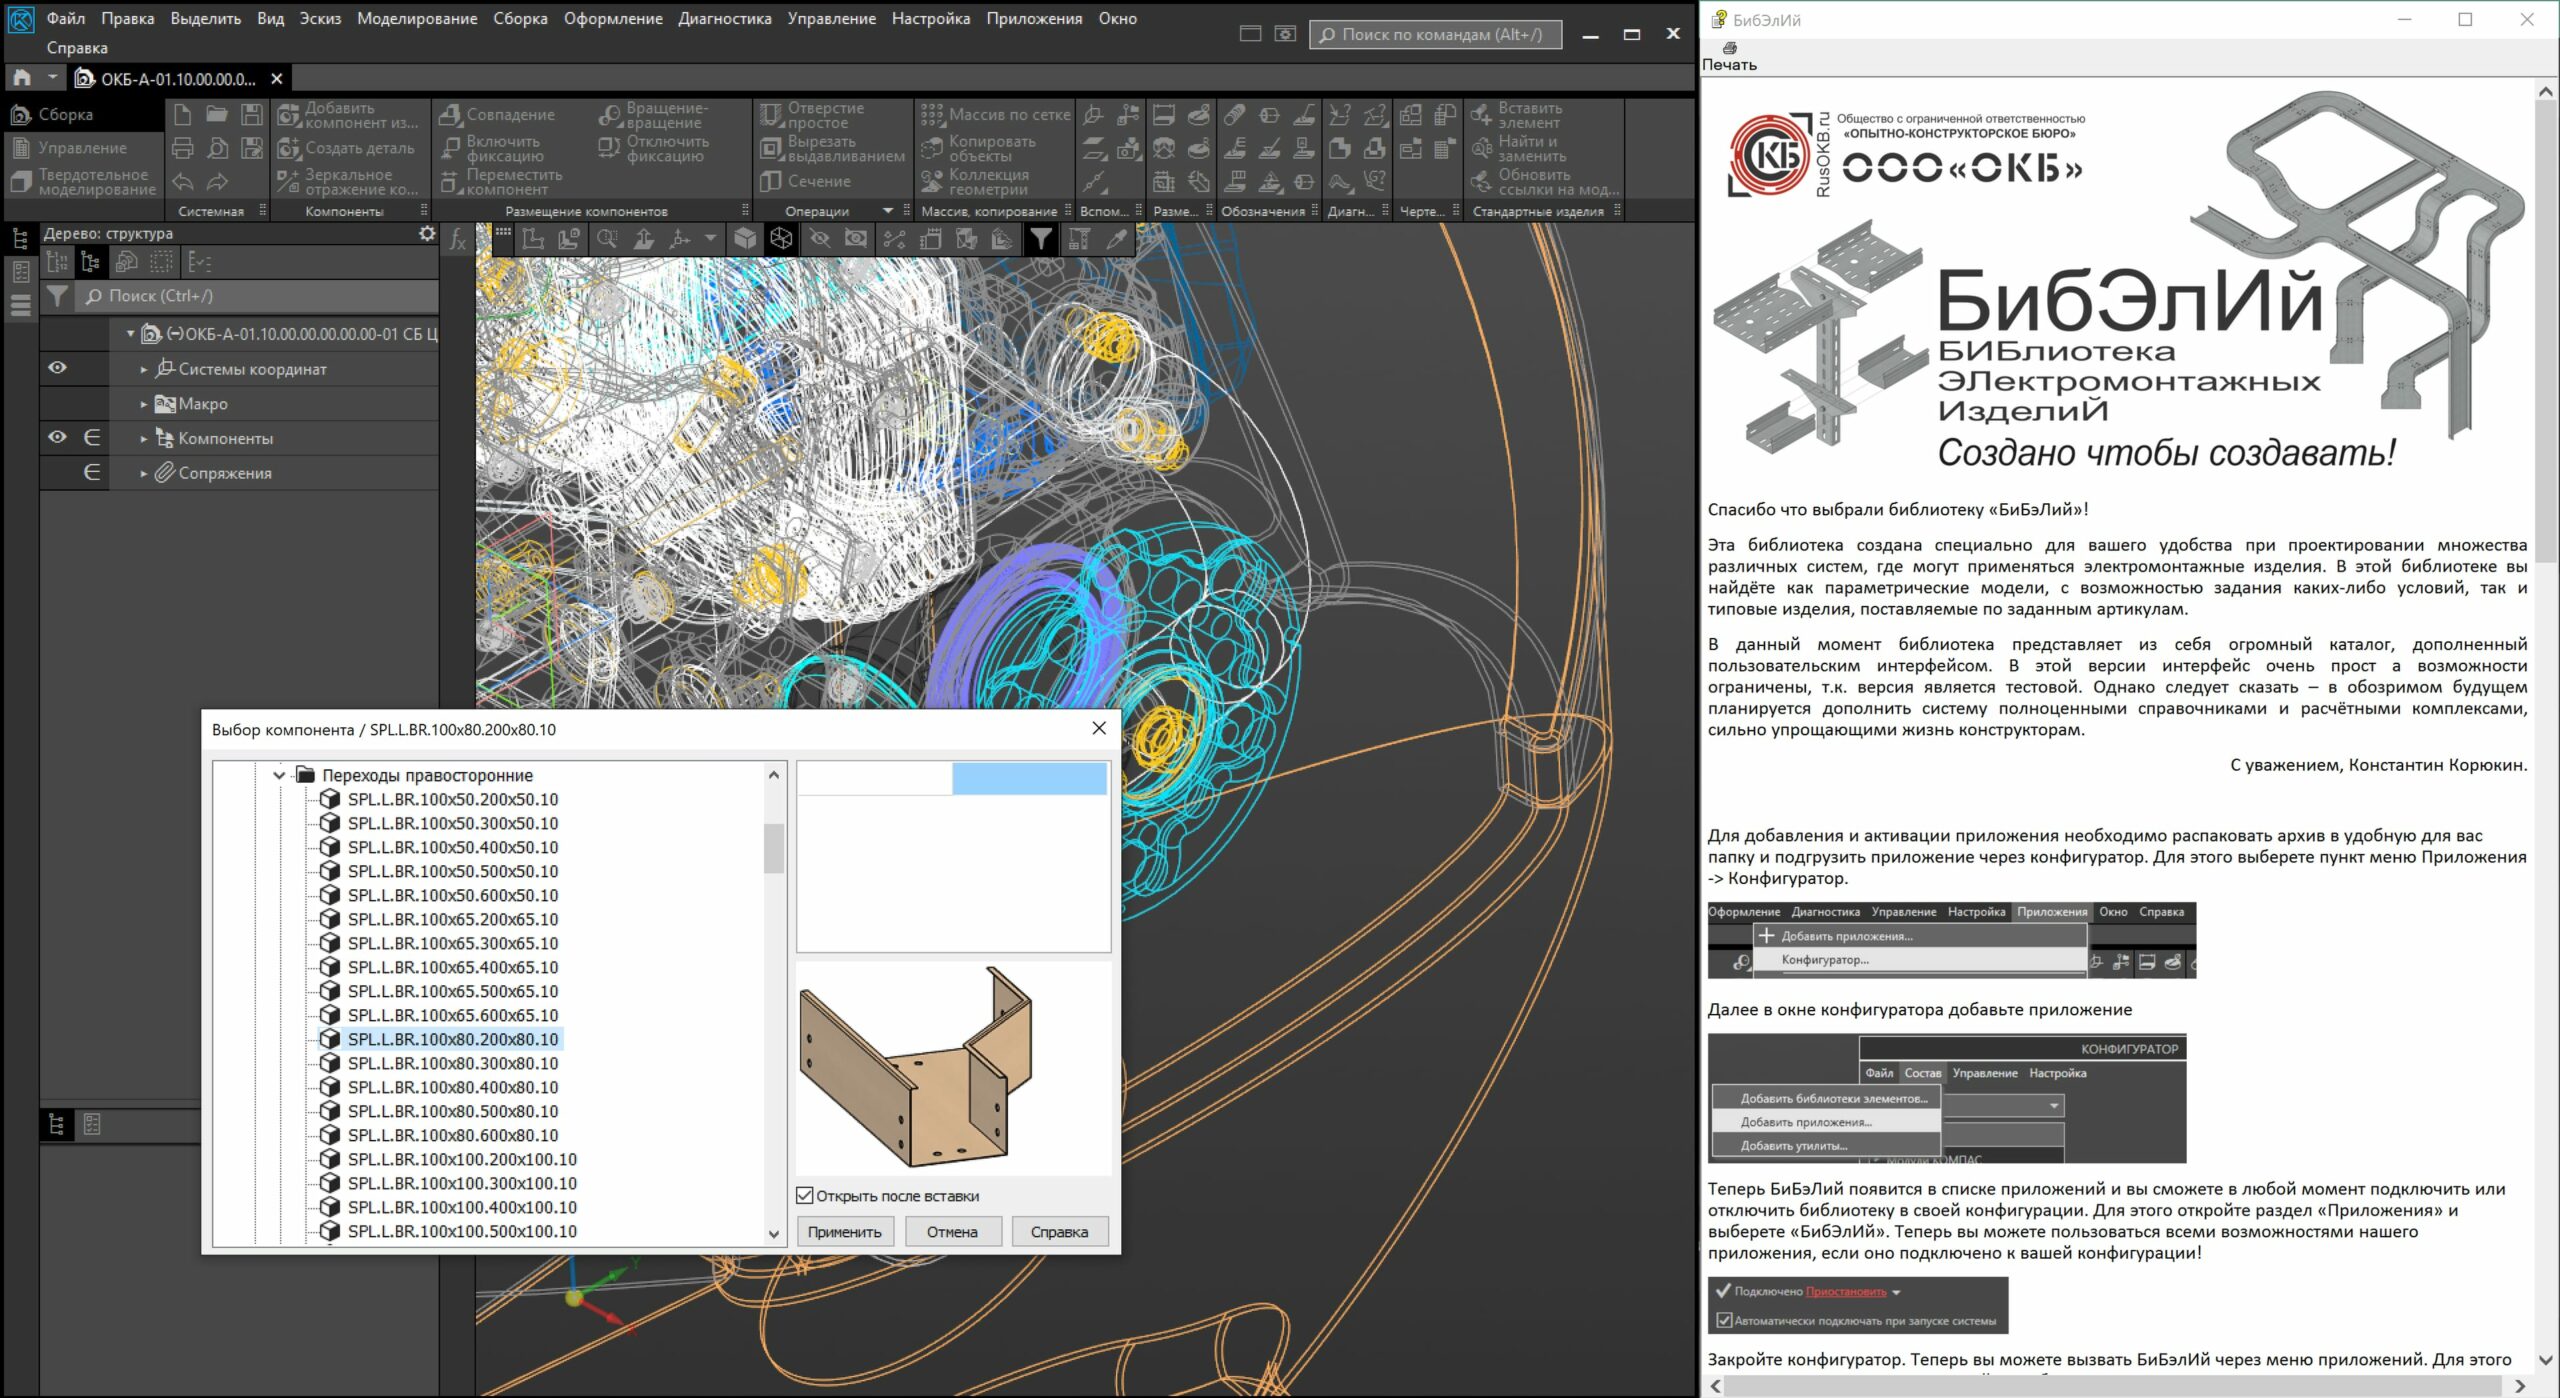Click the filter funnel icon in tree panel

click(x=57, y=296)
